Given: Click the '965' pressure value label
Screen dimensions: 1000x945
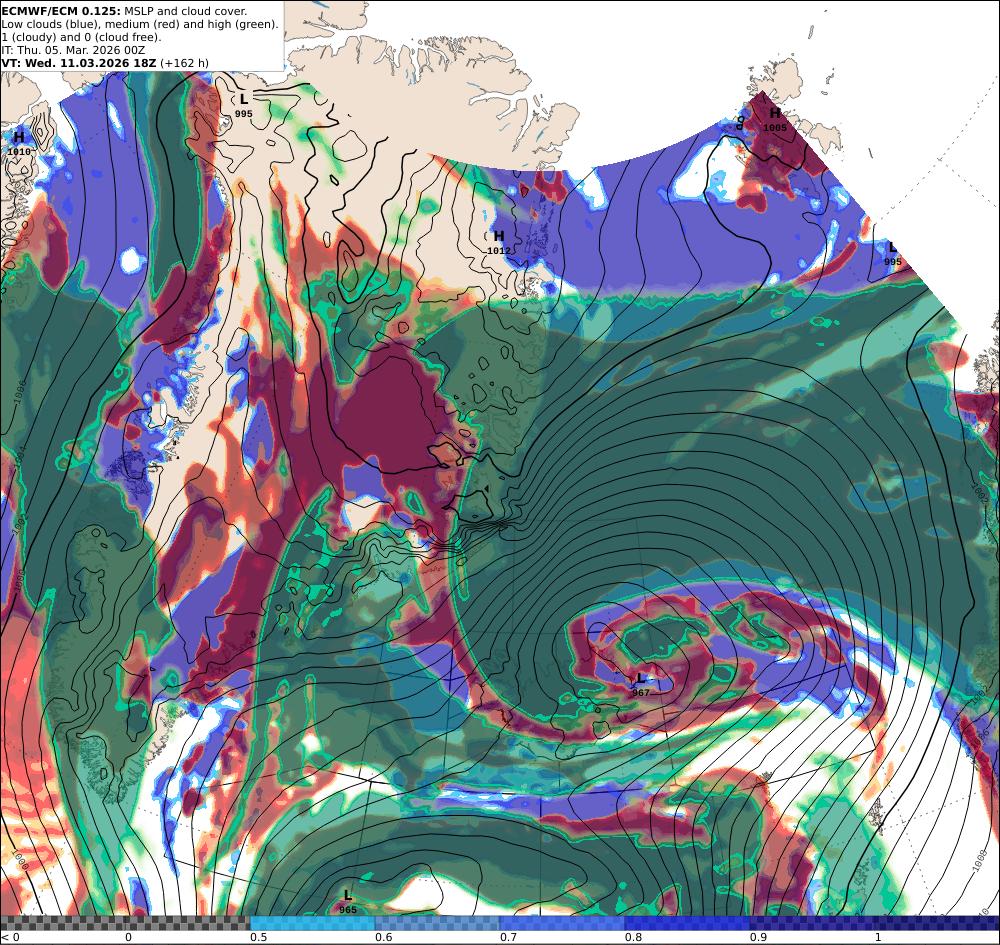Looking at the screenshot, I should (x=348, y=910).
